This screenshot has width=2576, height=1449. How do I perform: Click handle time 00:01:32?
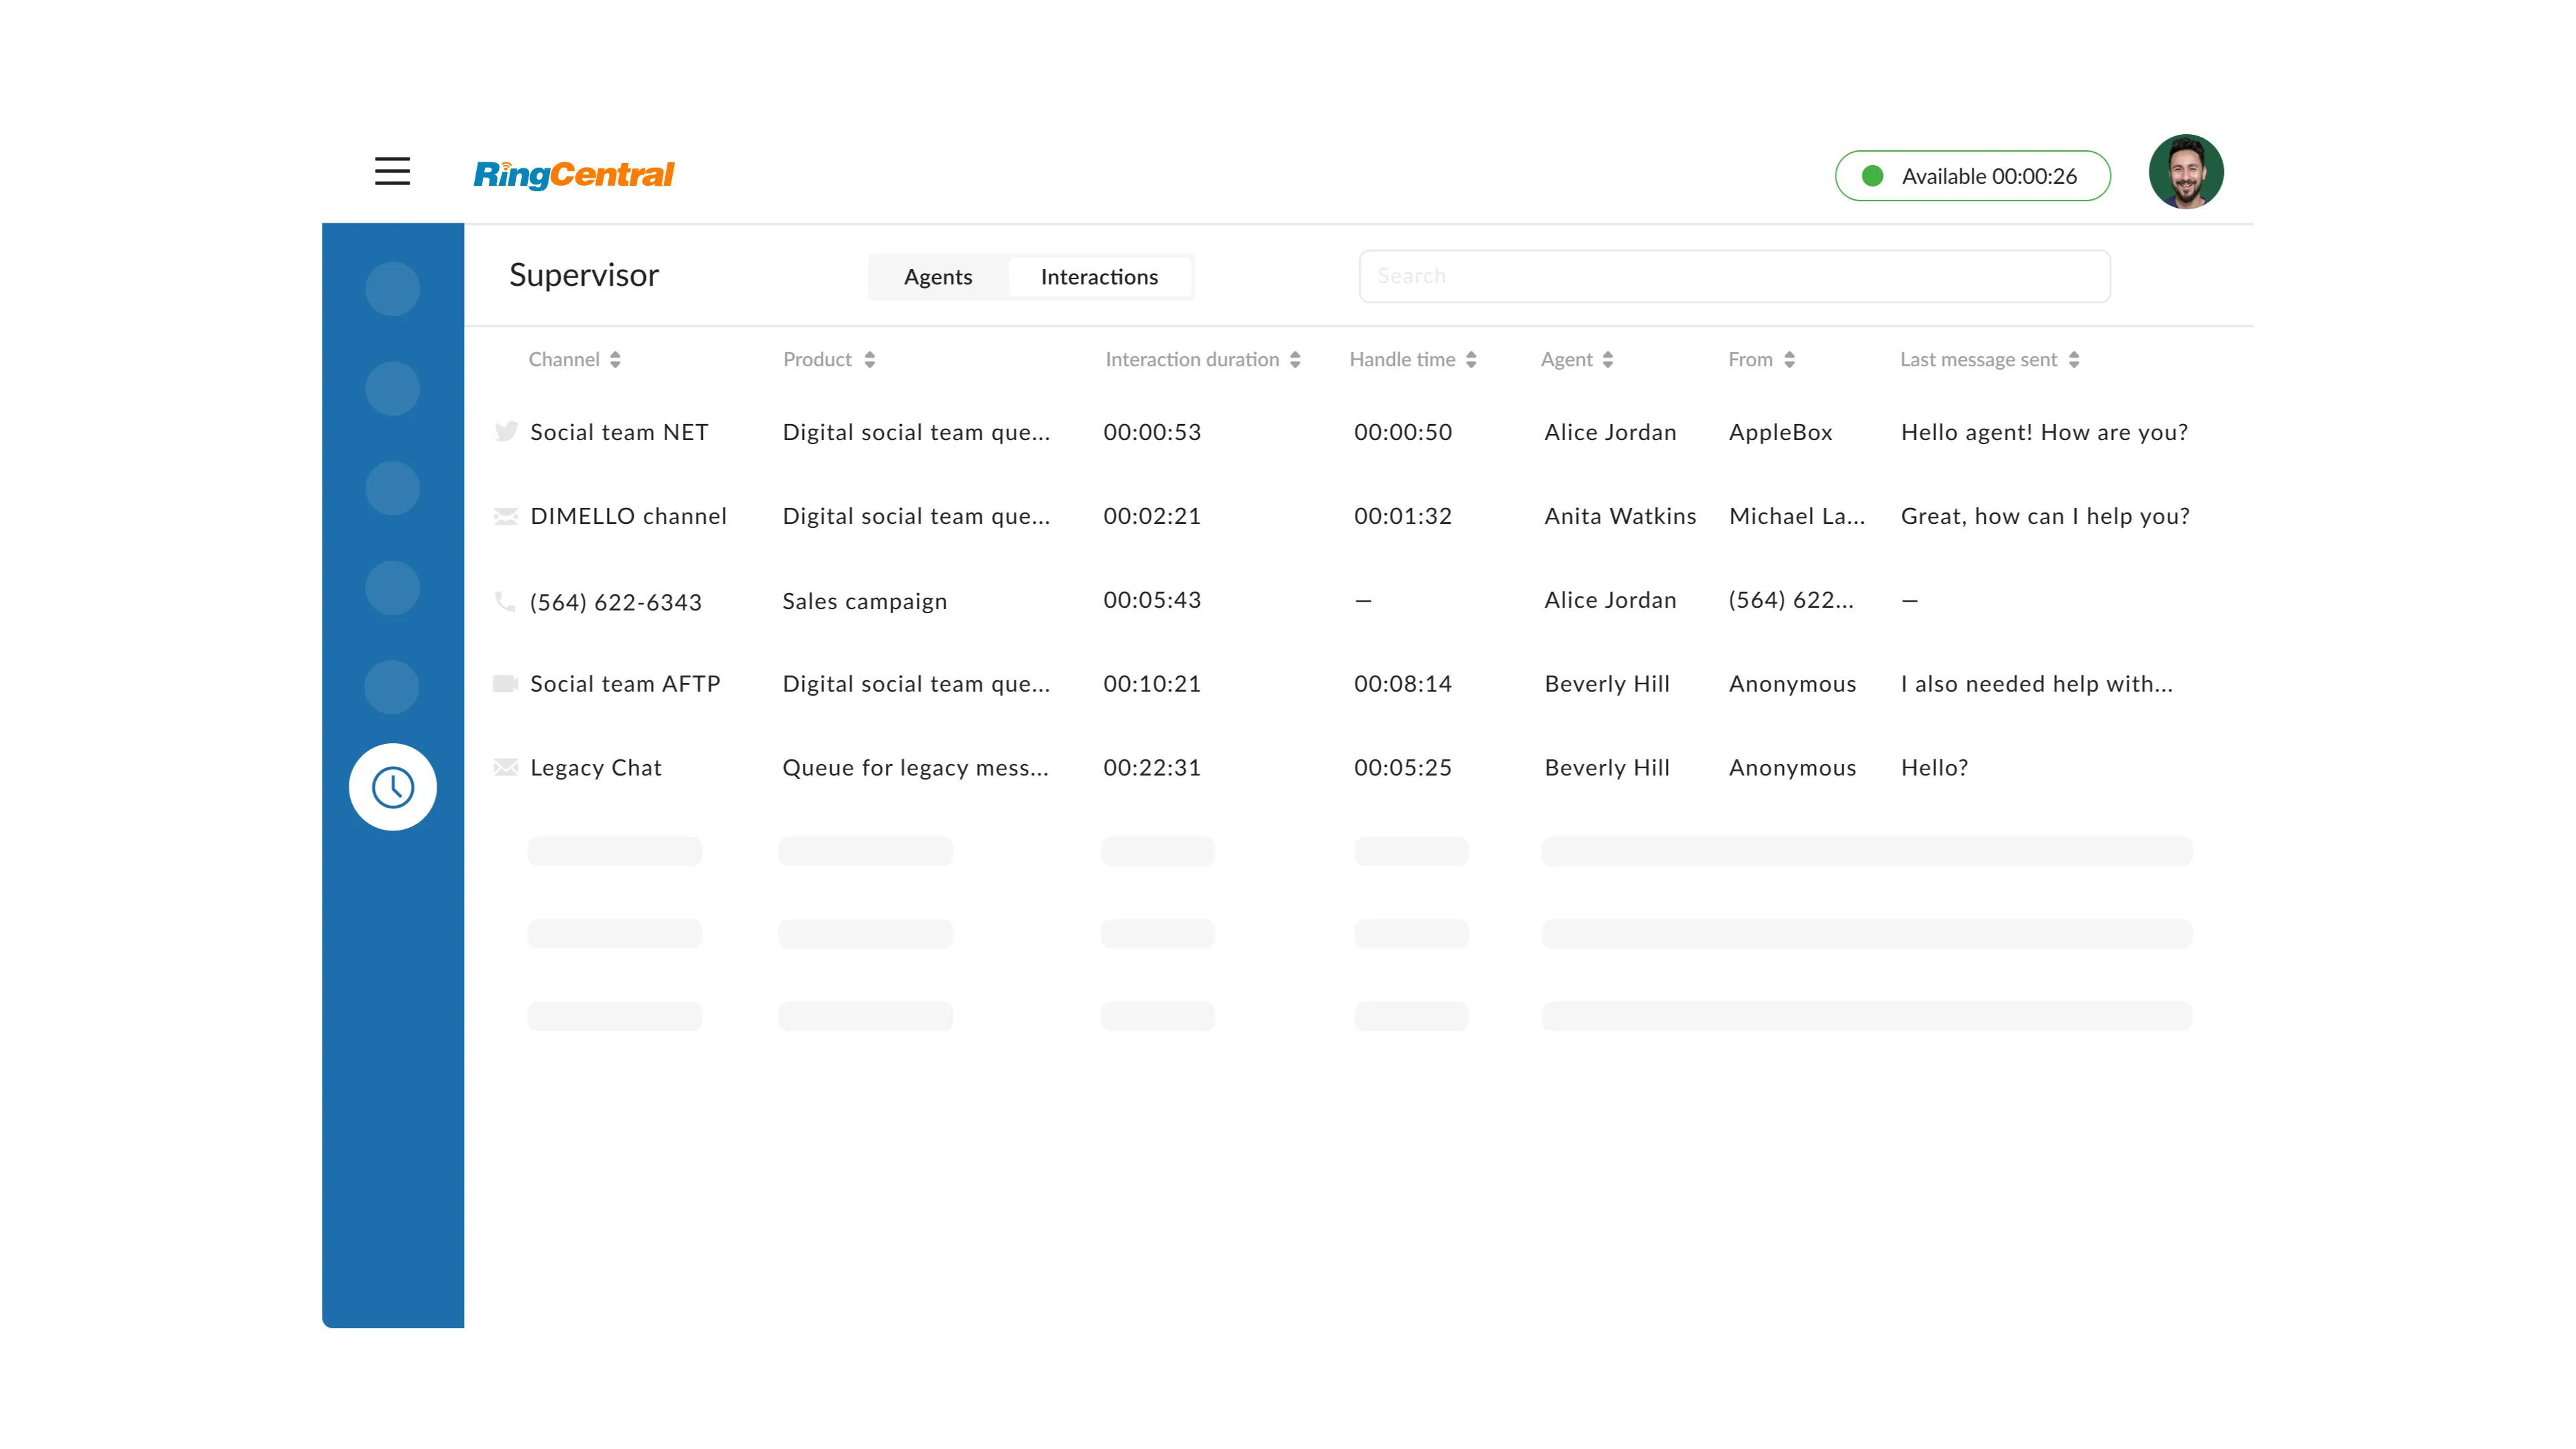pyautogui.click(x=1403, y=516)
